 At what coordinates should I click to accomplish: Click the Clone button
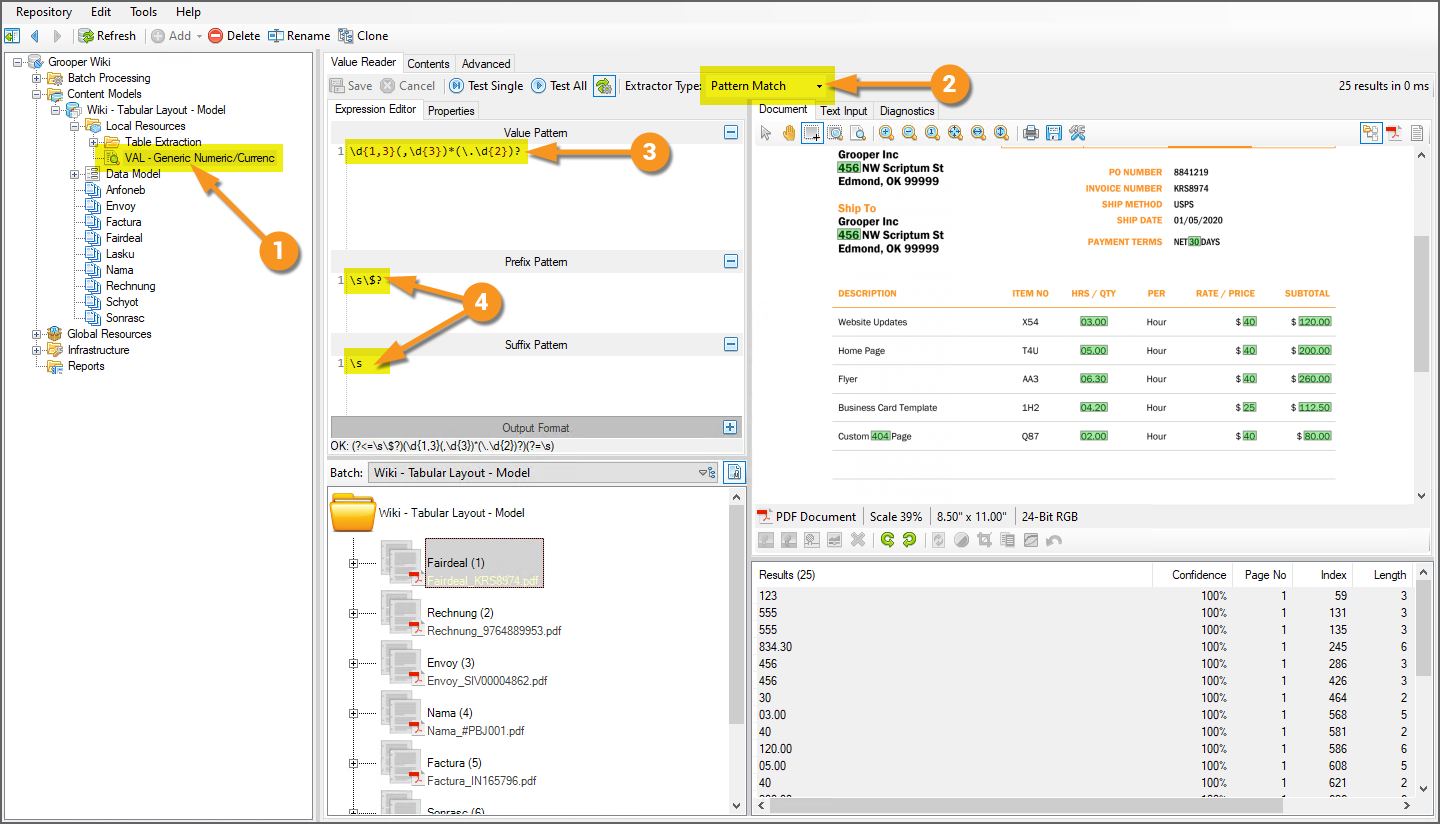tap(363, 36)
